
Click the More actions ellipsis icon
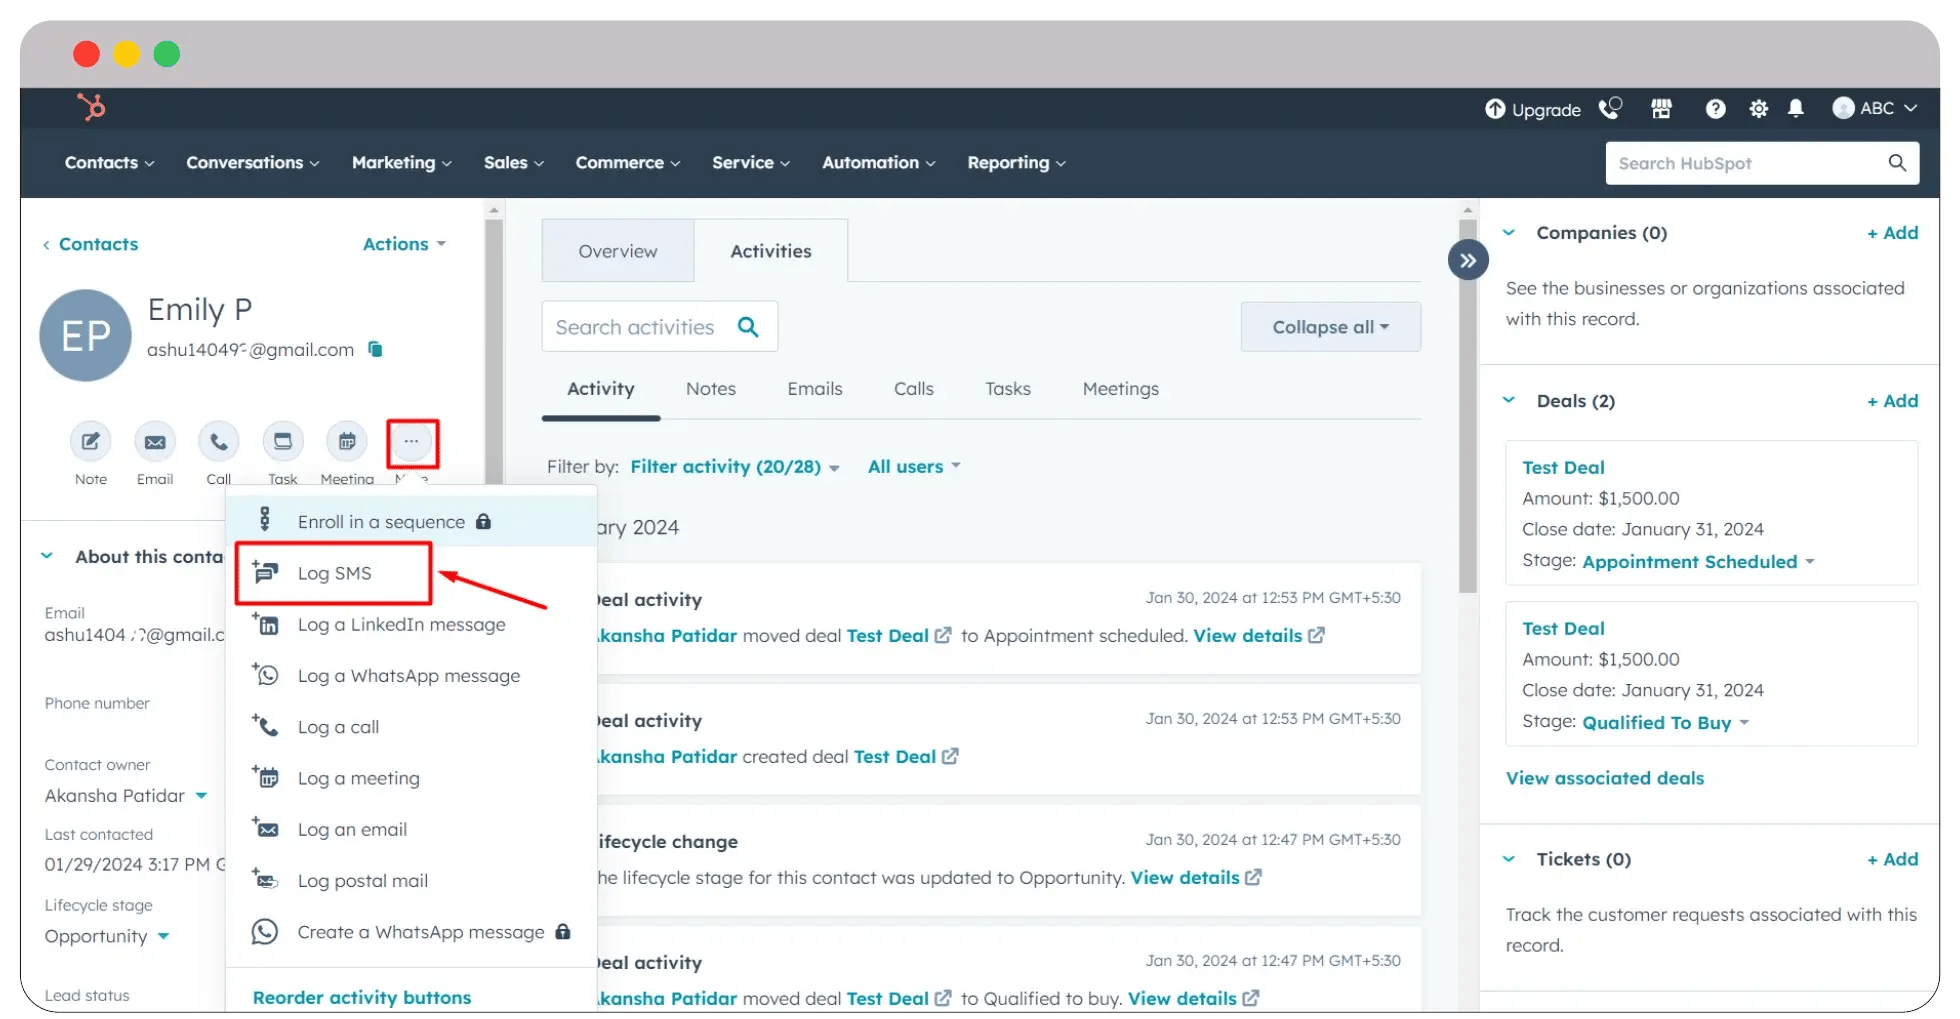[x=411, y=441]
